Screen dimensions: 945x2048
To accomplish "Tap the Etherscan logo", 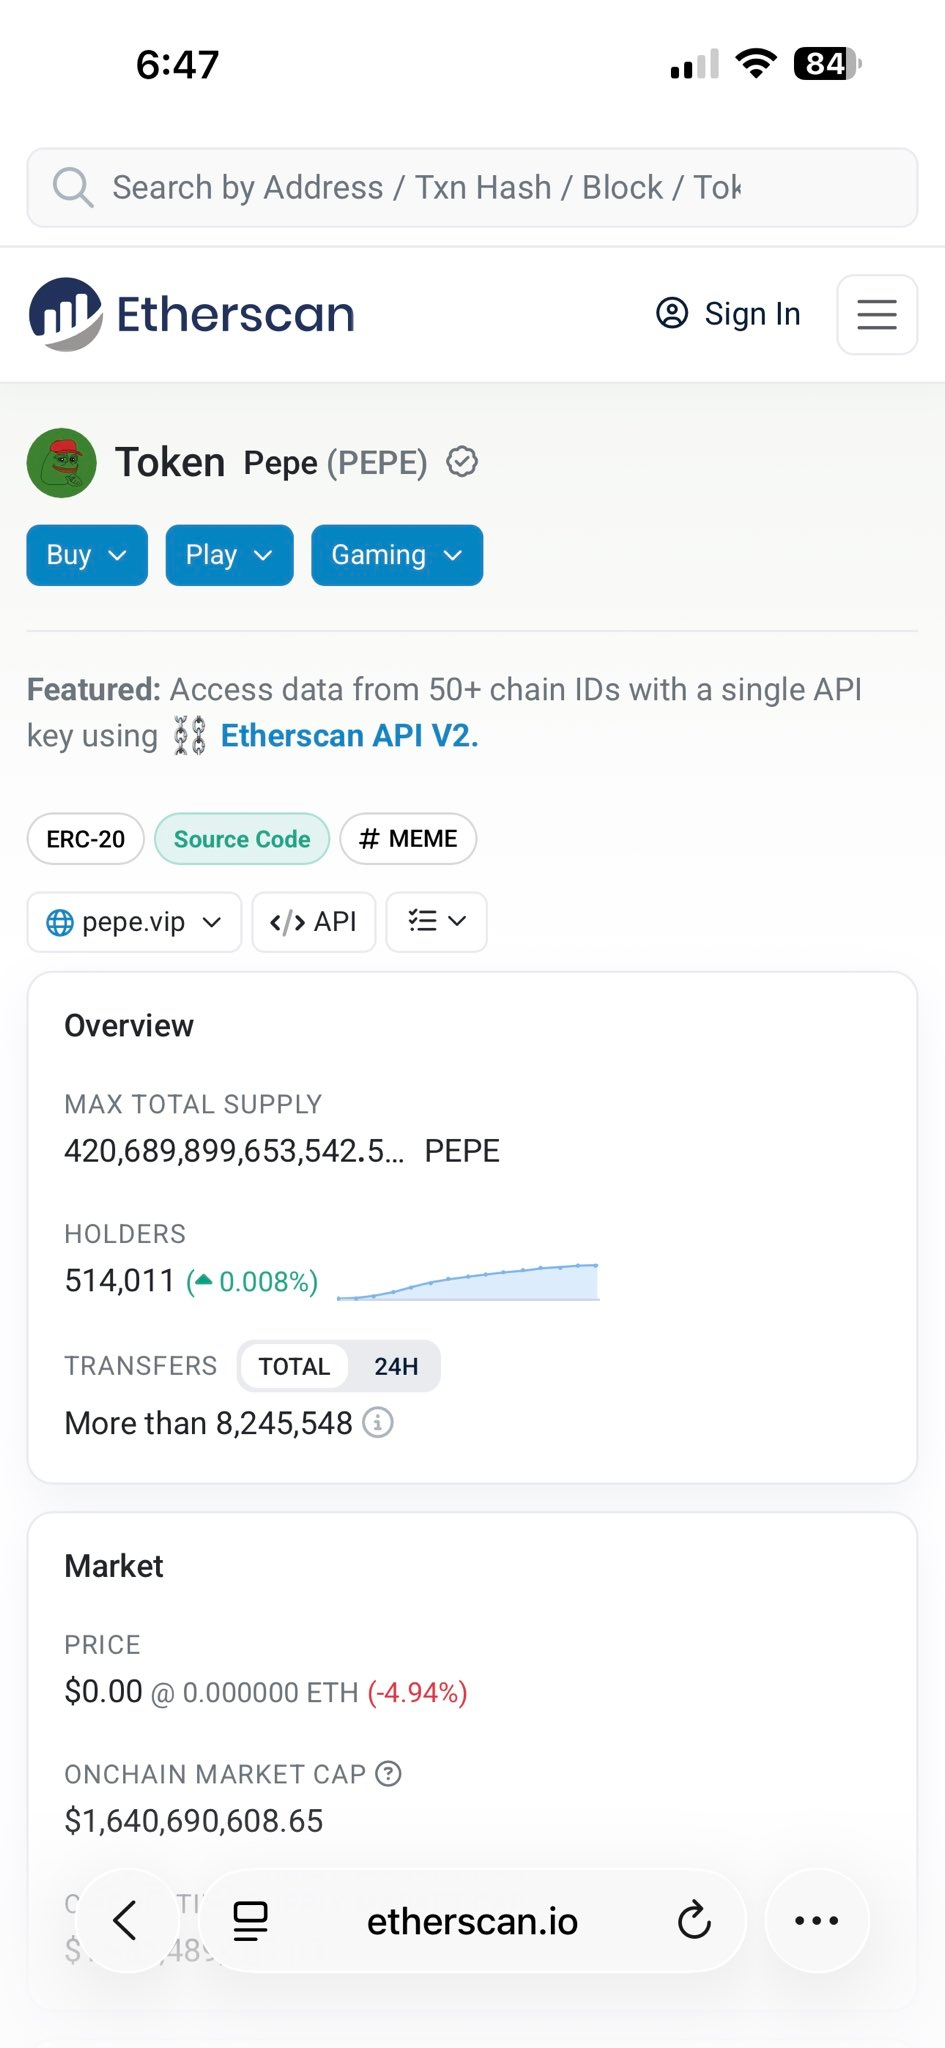I will click(192, 314).
